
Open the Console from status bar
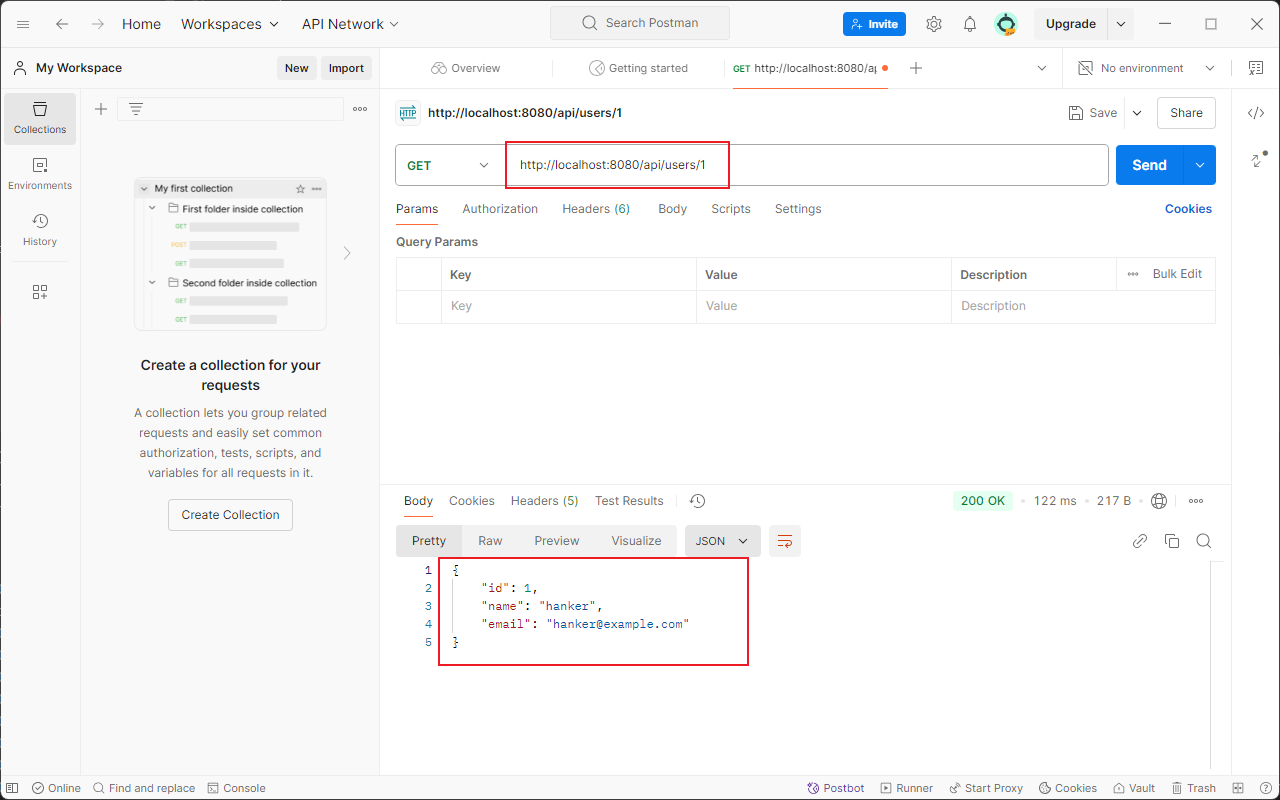pyautogui.click(x=236, y=788)
